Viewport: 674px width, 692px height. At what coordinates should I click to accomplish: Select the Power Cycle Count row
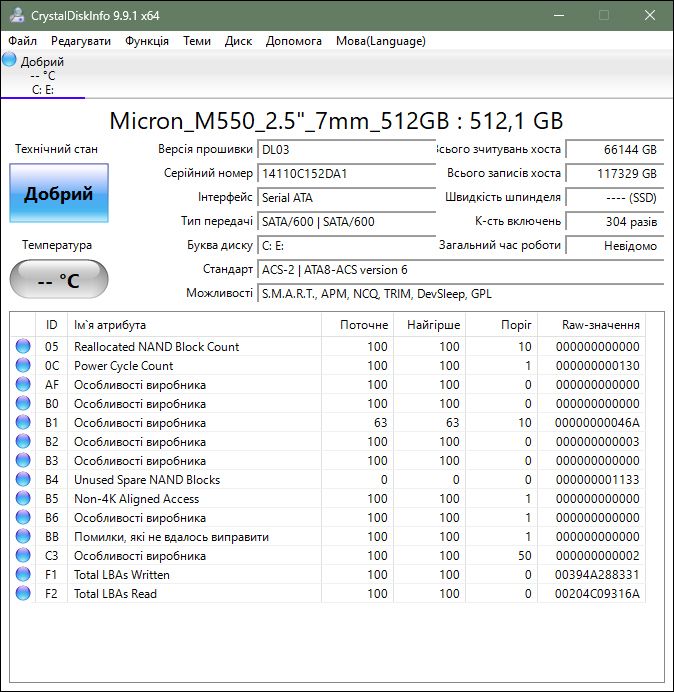pos(328,365)
